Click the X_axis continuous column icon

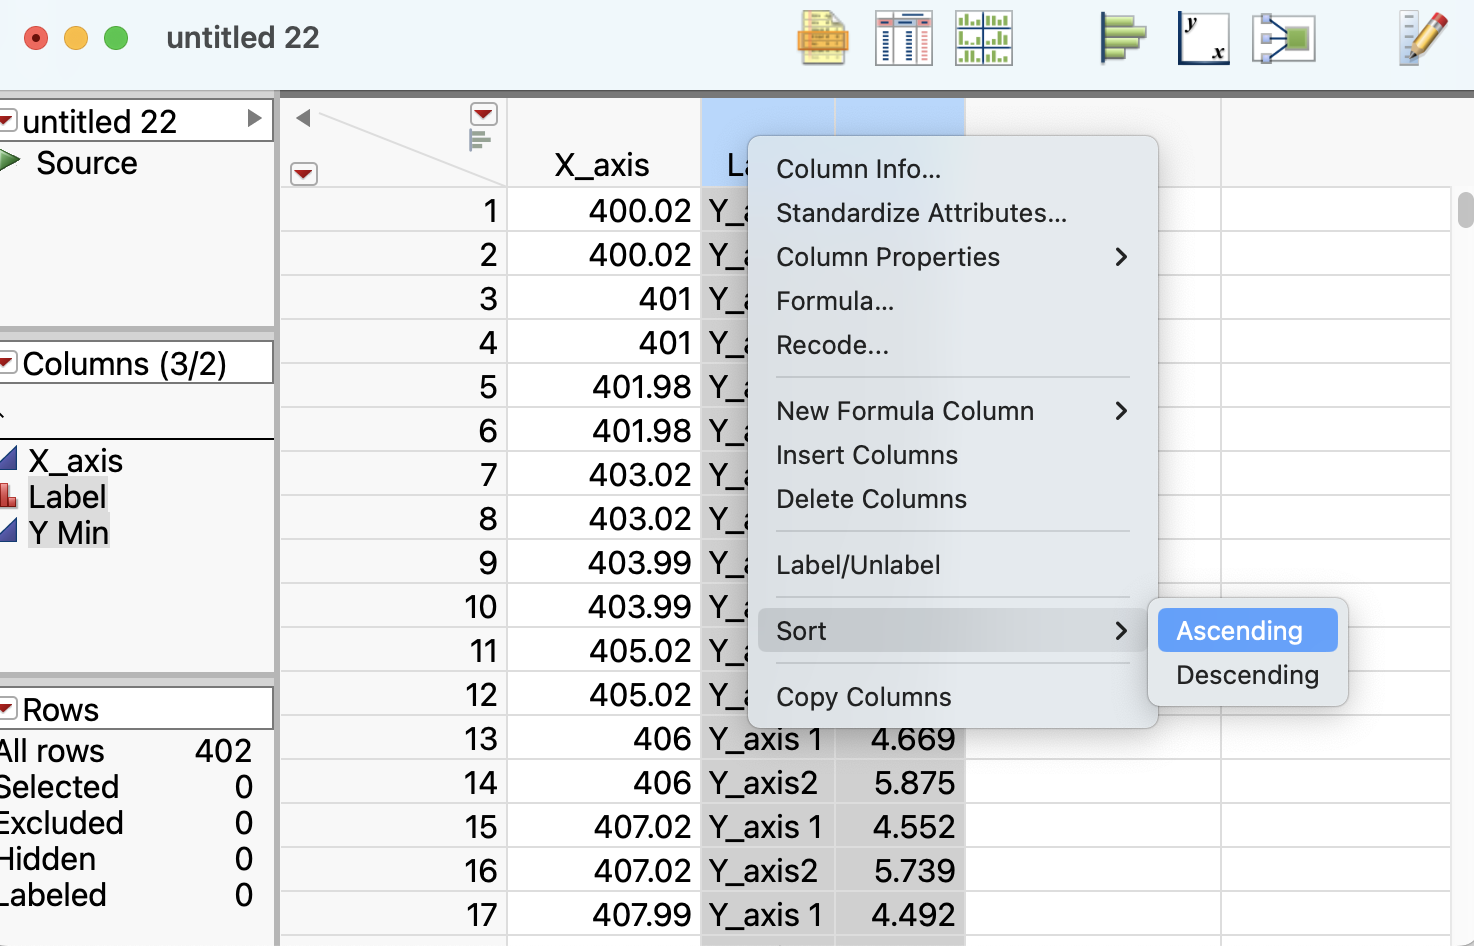click(x=8, y=459)
